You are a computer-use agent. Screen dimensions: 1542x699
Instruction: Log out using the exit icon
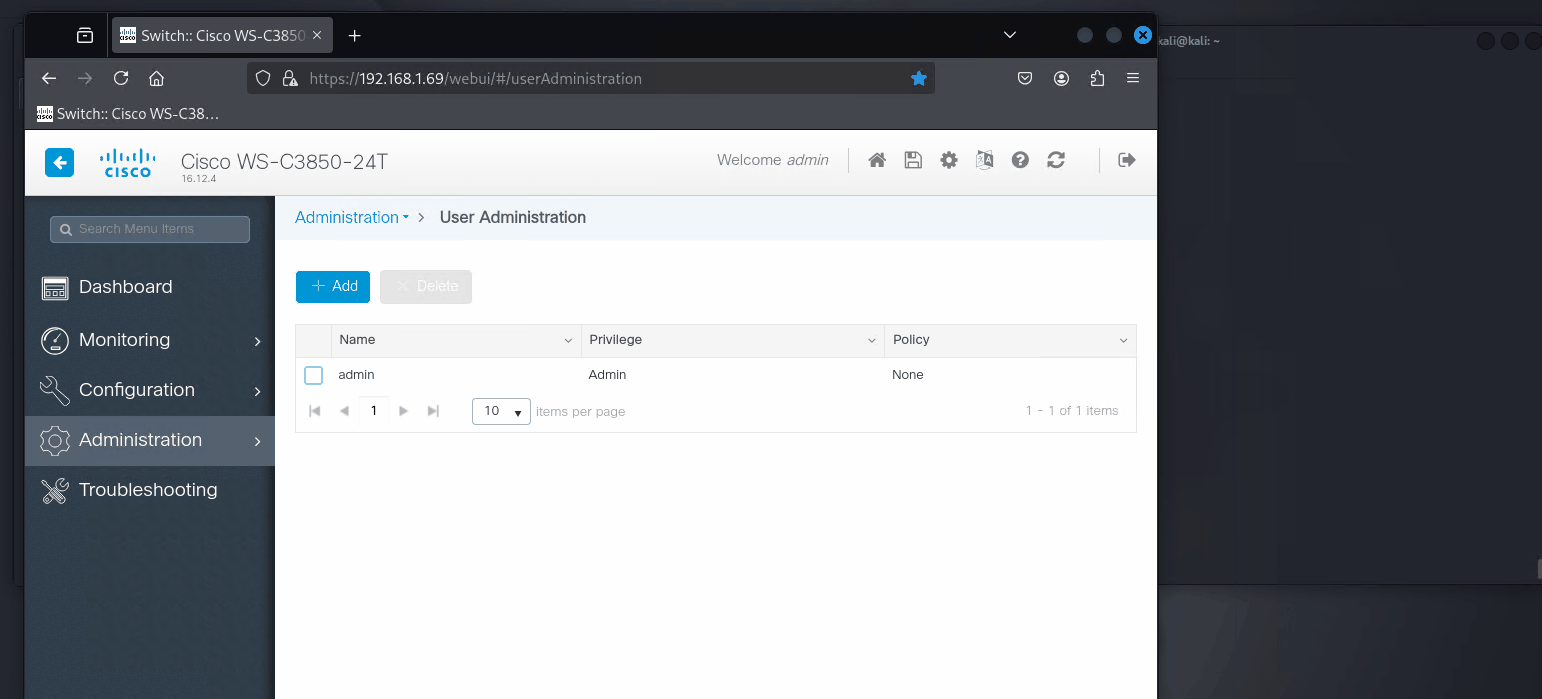coord(1127,160)
